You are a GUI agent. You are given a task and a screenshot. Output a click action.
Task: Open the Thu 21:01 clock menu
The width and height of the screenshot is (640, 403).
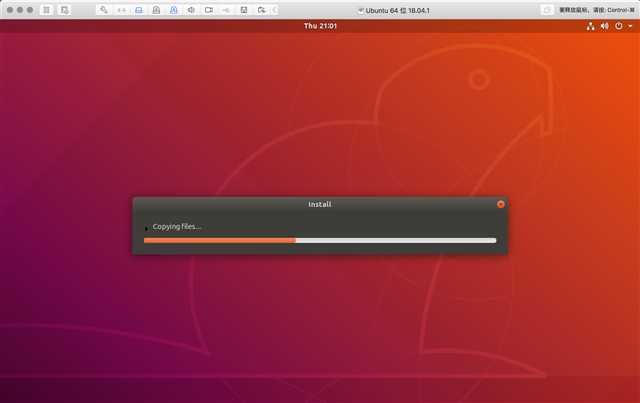[320, 26]
